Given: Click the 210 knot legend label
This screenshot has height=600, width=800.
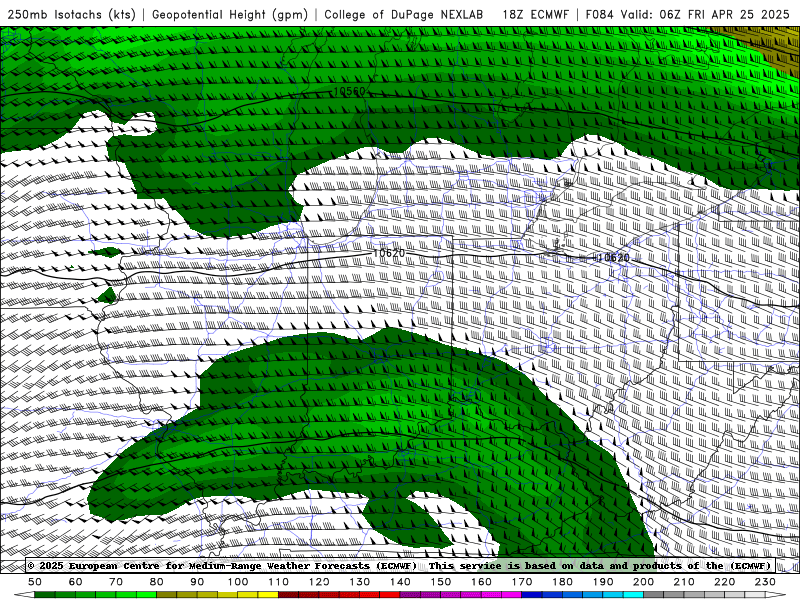Looking at the screenshot, I should (x=684, y=582).
